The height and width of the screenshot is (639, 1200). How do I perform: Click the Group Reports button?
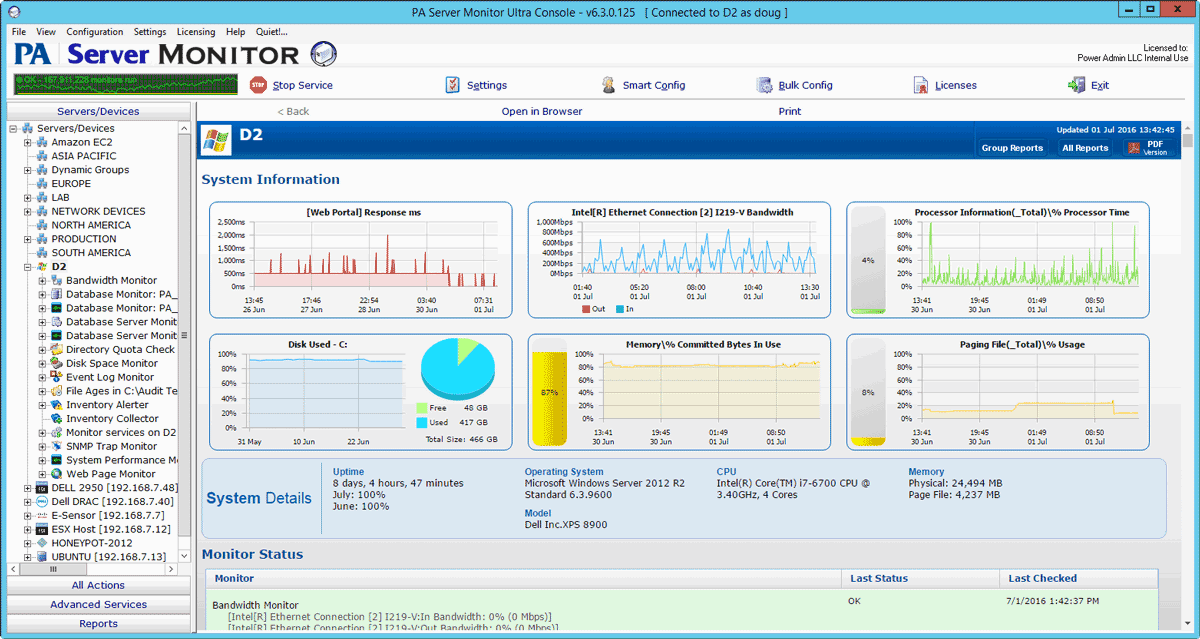pos(1012,148)
